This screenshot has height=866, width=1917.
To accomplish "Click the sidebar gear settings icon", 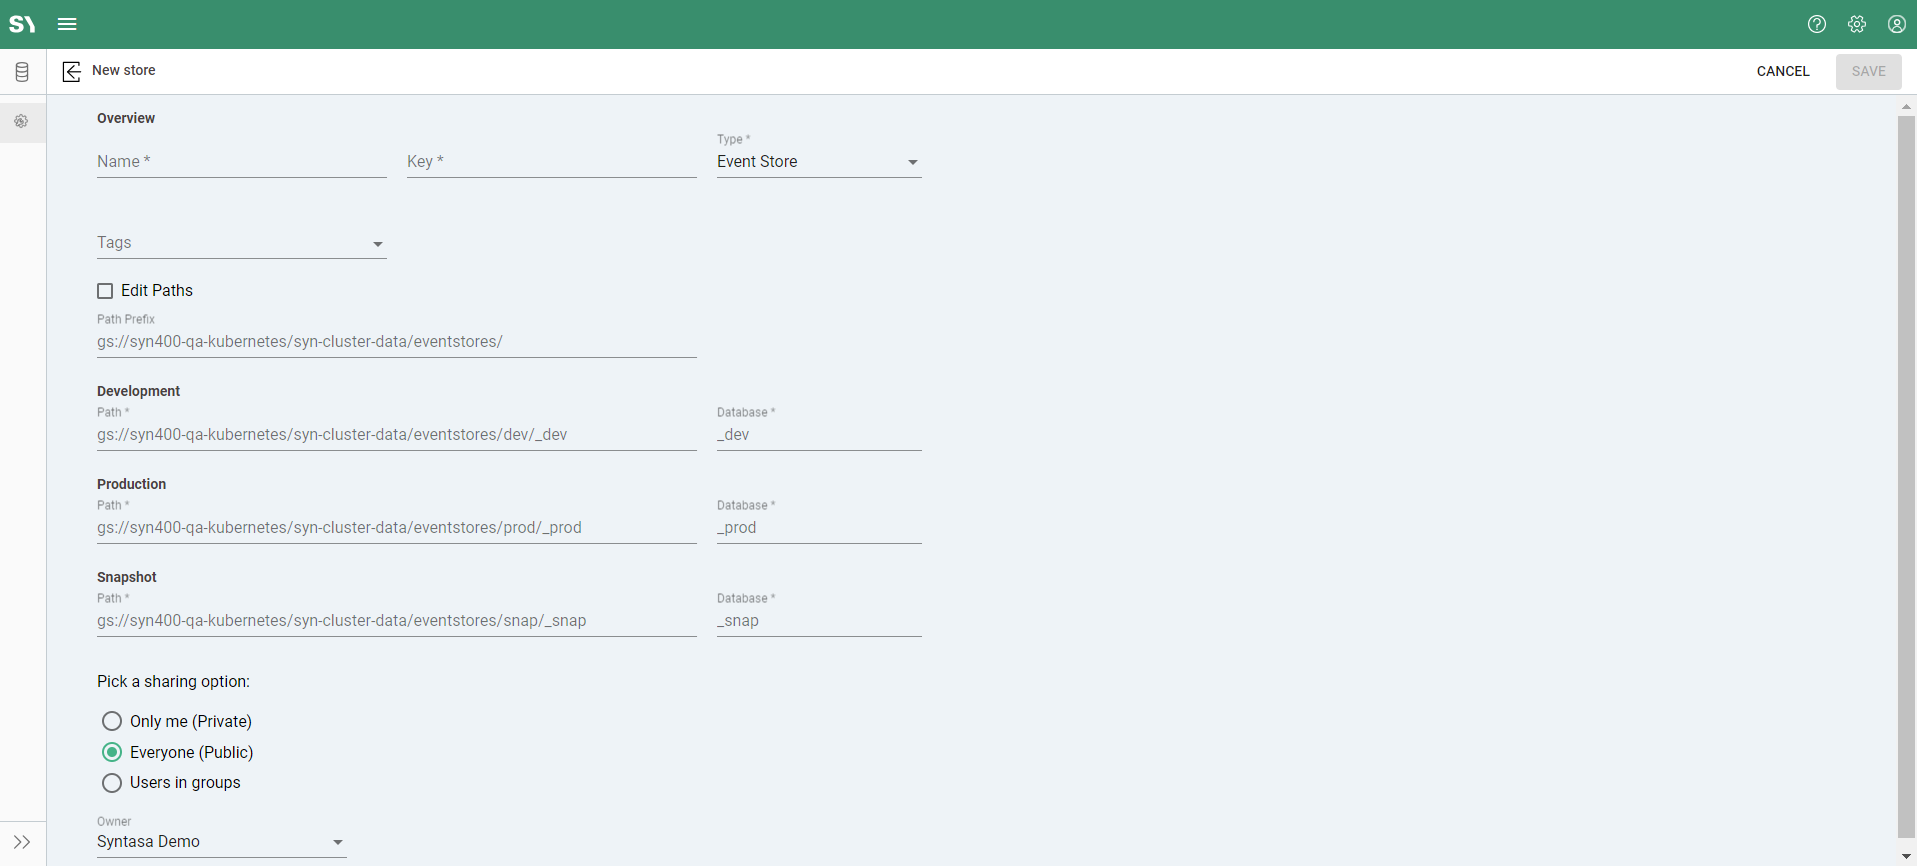I will point(22,122).
